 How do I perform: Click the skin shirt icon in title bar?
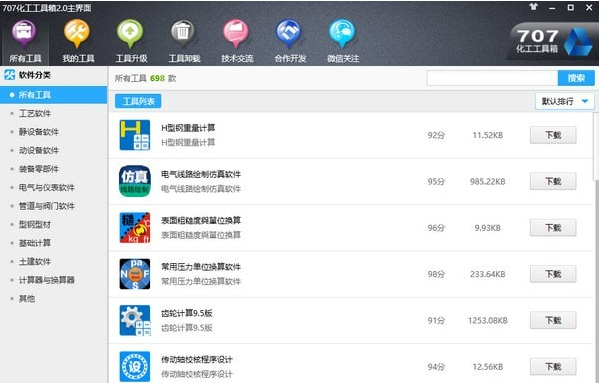534,7
